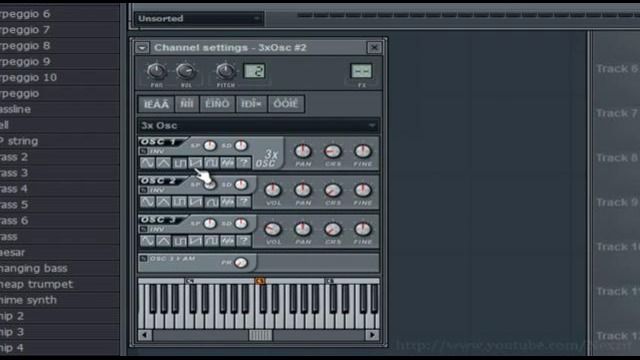This screenshot has height=360, width=640.
Task: Switch to third channel settings tab
Action: point(217,104)
